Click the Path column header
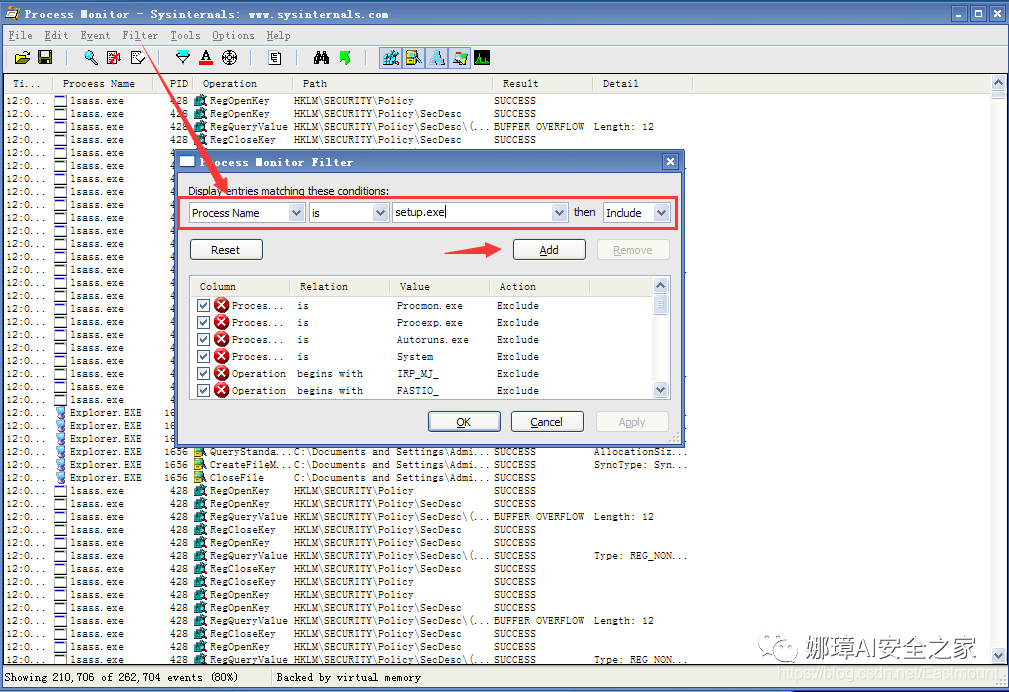 click(391, 84)
